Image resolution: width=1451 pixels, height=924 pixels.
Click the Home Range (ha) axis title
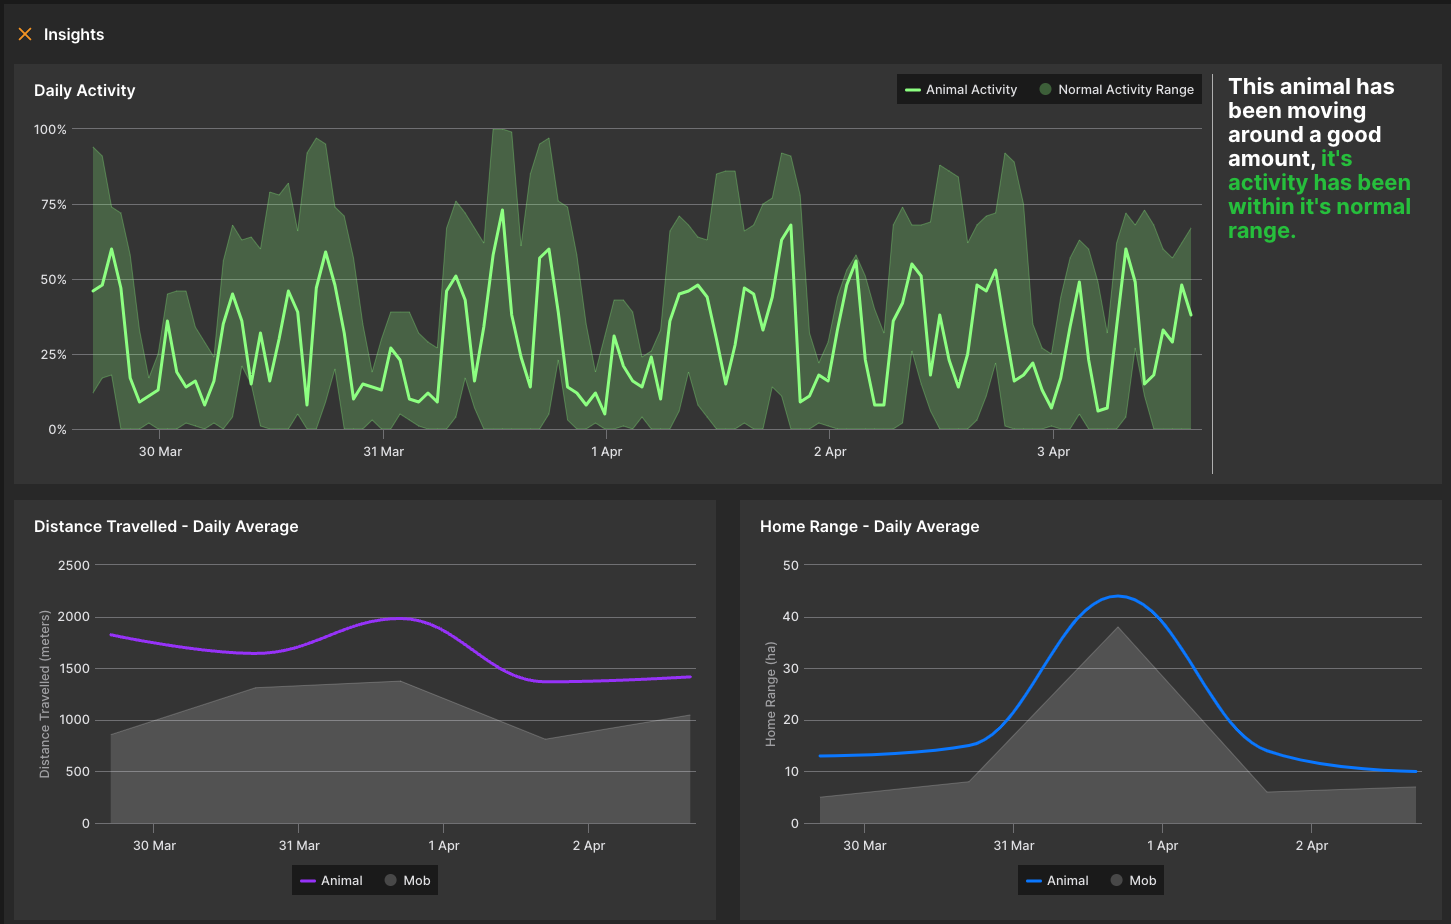(x=770, y=694)
